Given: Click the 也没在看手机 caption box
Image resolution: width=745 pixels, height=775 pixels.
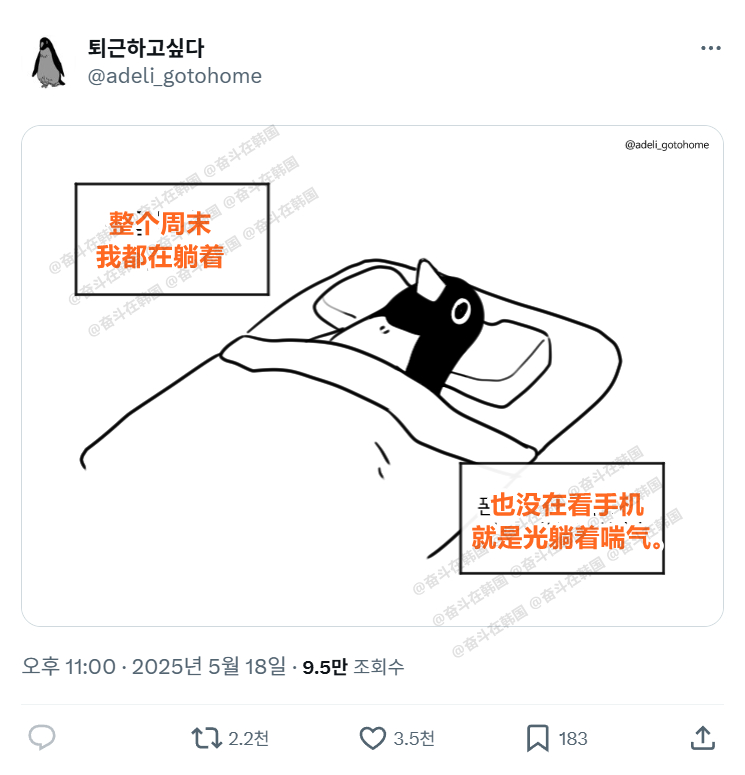Looking at the screenshot, I should click(562, 518).
